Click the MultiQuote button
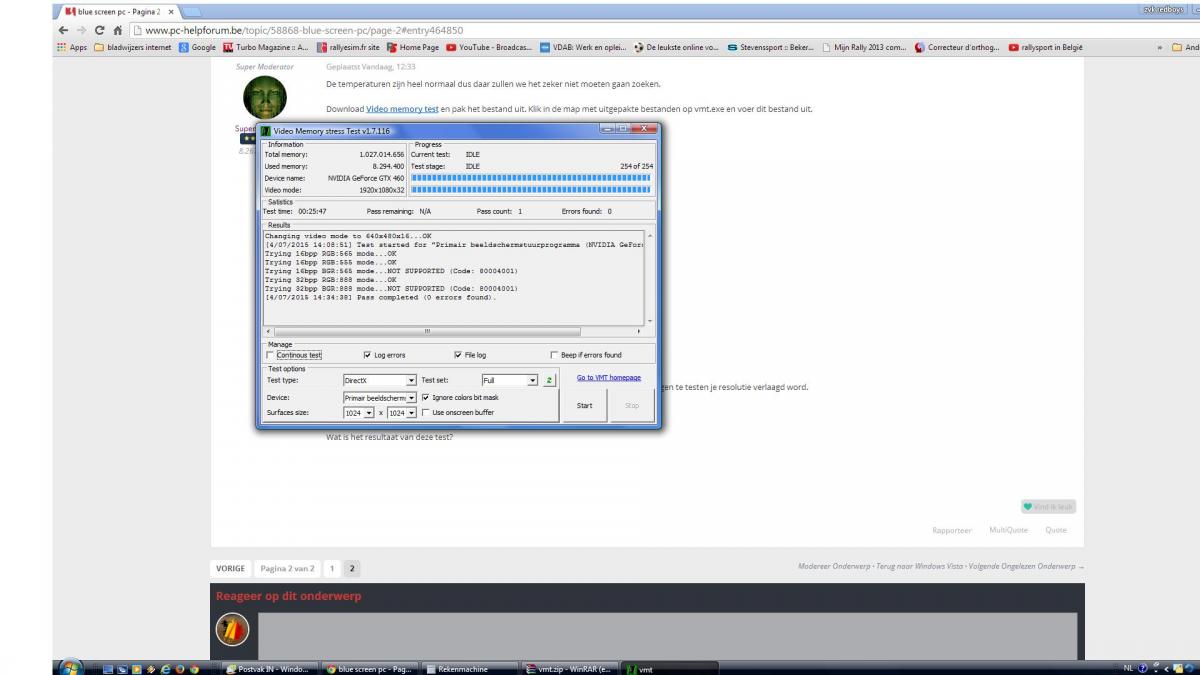This screenshot has width=1200, height=675. click(x=1008, y=530)
